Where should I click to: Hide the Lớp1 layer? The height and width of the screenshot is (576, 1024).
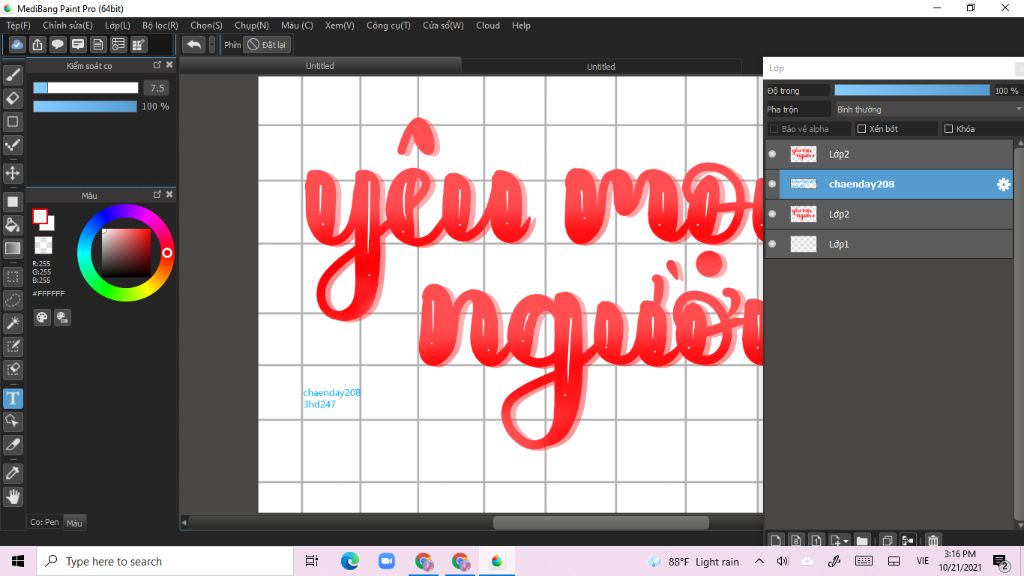772,244
